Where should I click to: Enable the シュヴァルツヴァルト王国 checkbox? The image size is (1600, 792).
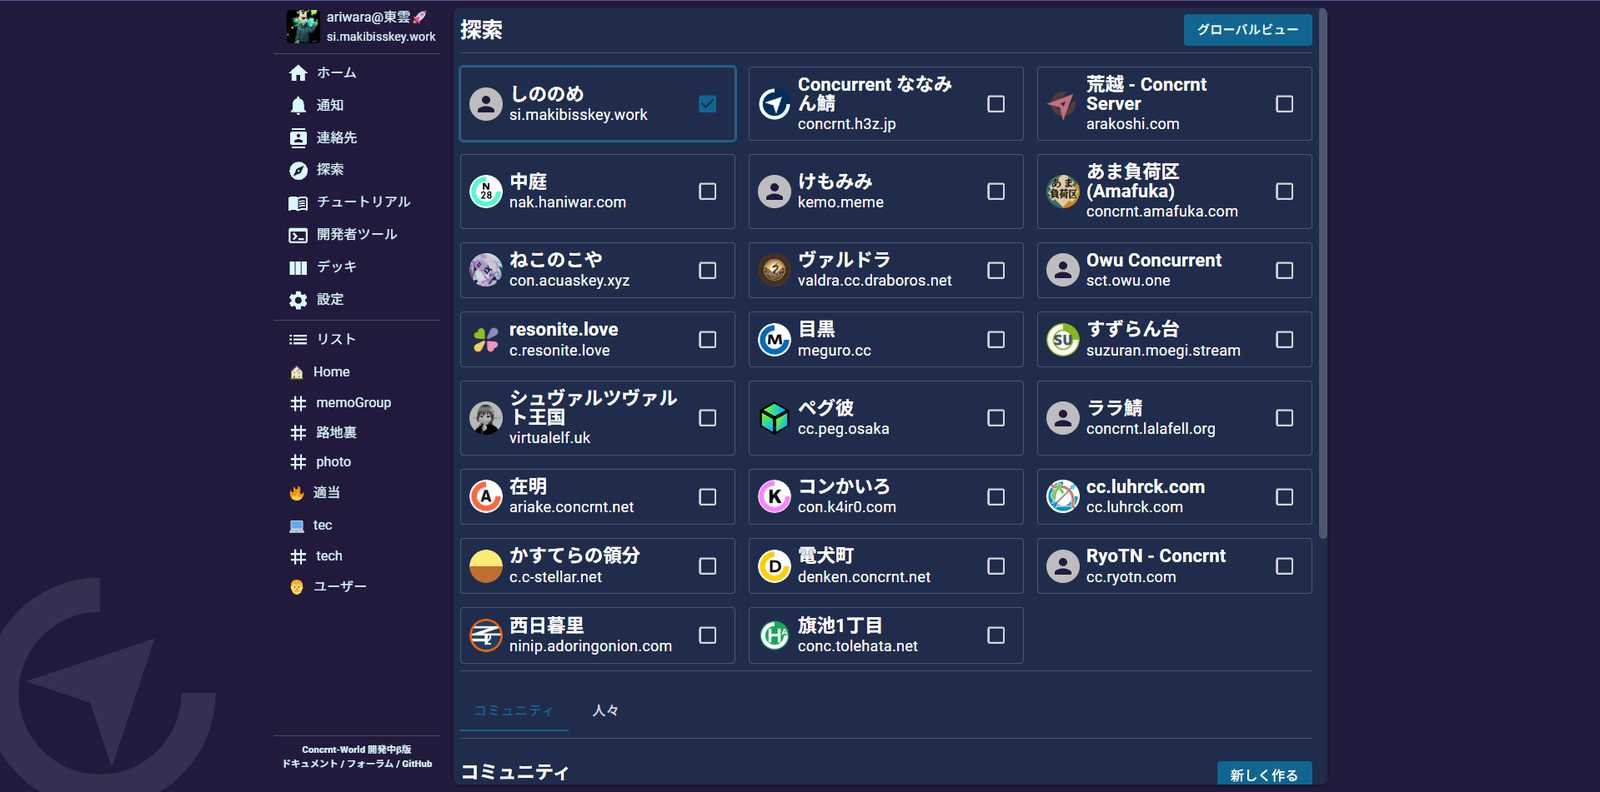pos(707,418)
